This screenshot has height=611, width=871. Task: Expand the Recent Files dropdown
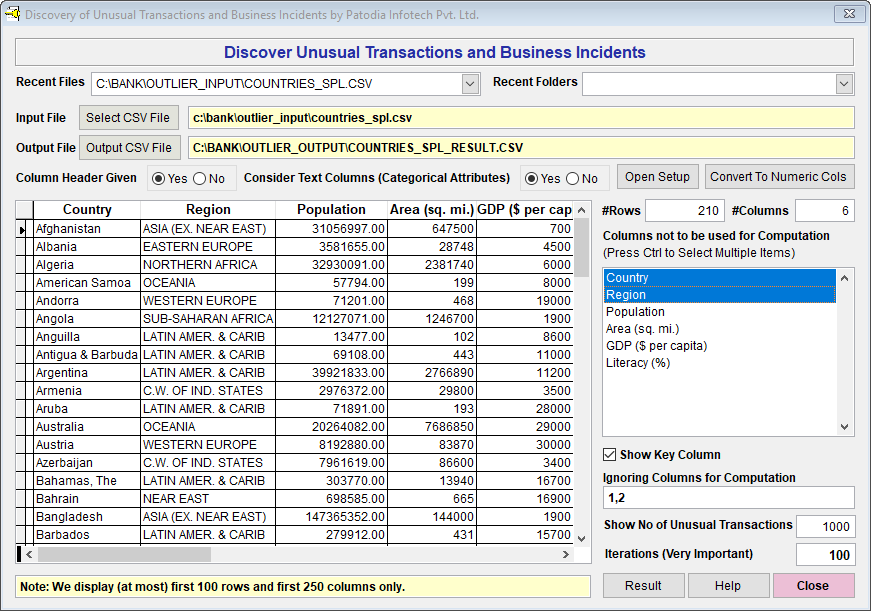coord(471,84)
